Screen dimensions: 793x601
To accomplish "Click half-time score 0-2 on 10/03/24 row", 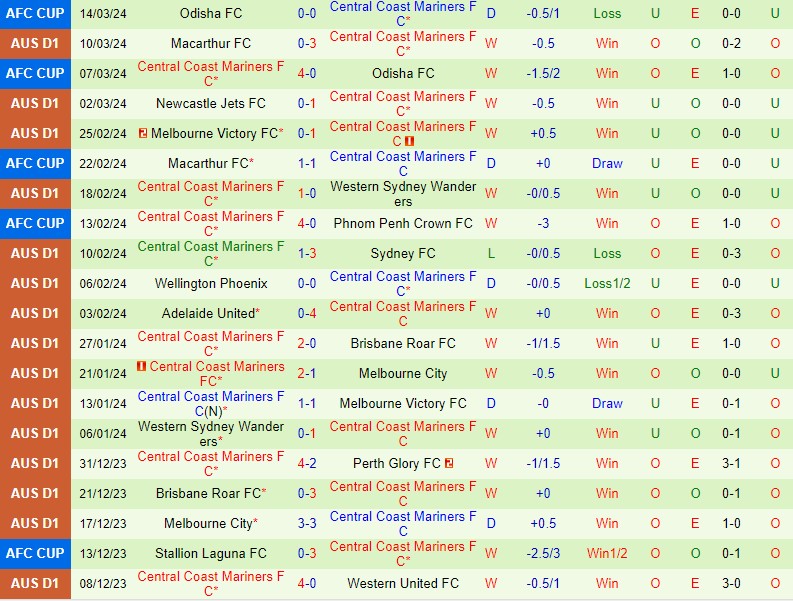I will [x=731, y=44].
